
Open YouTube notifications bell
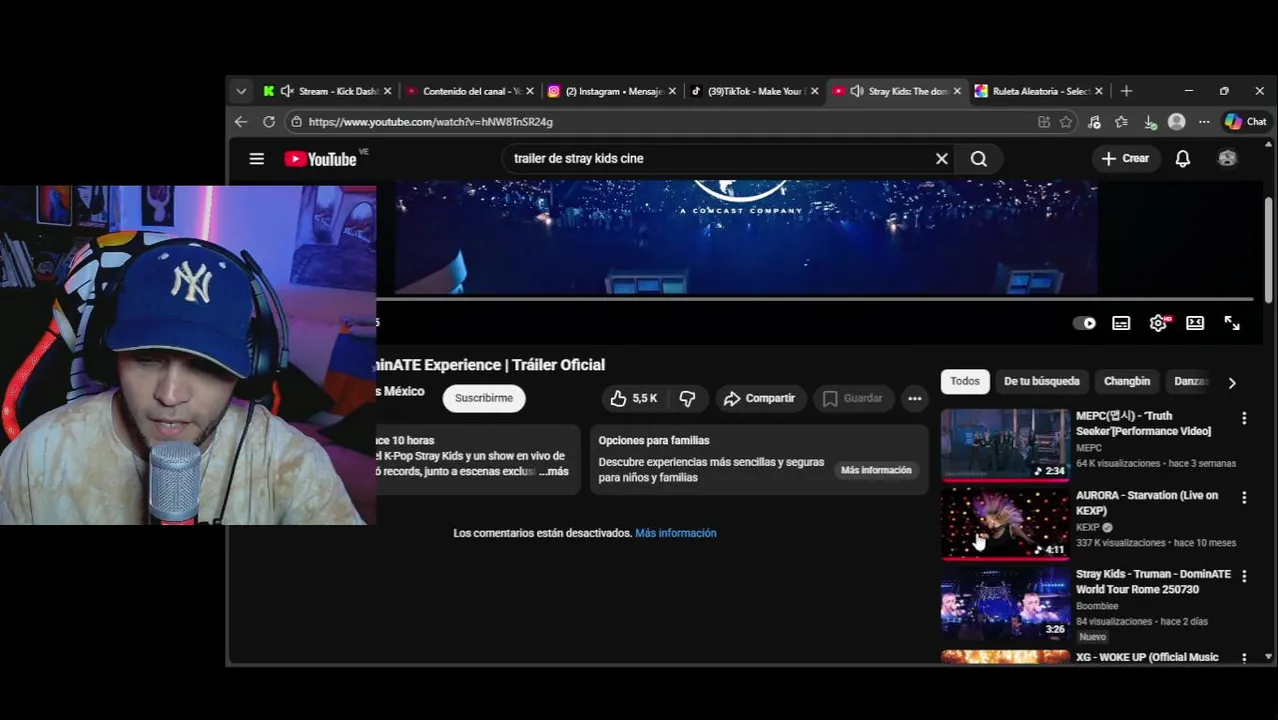(1183, 159)
